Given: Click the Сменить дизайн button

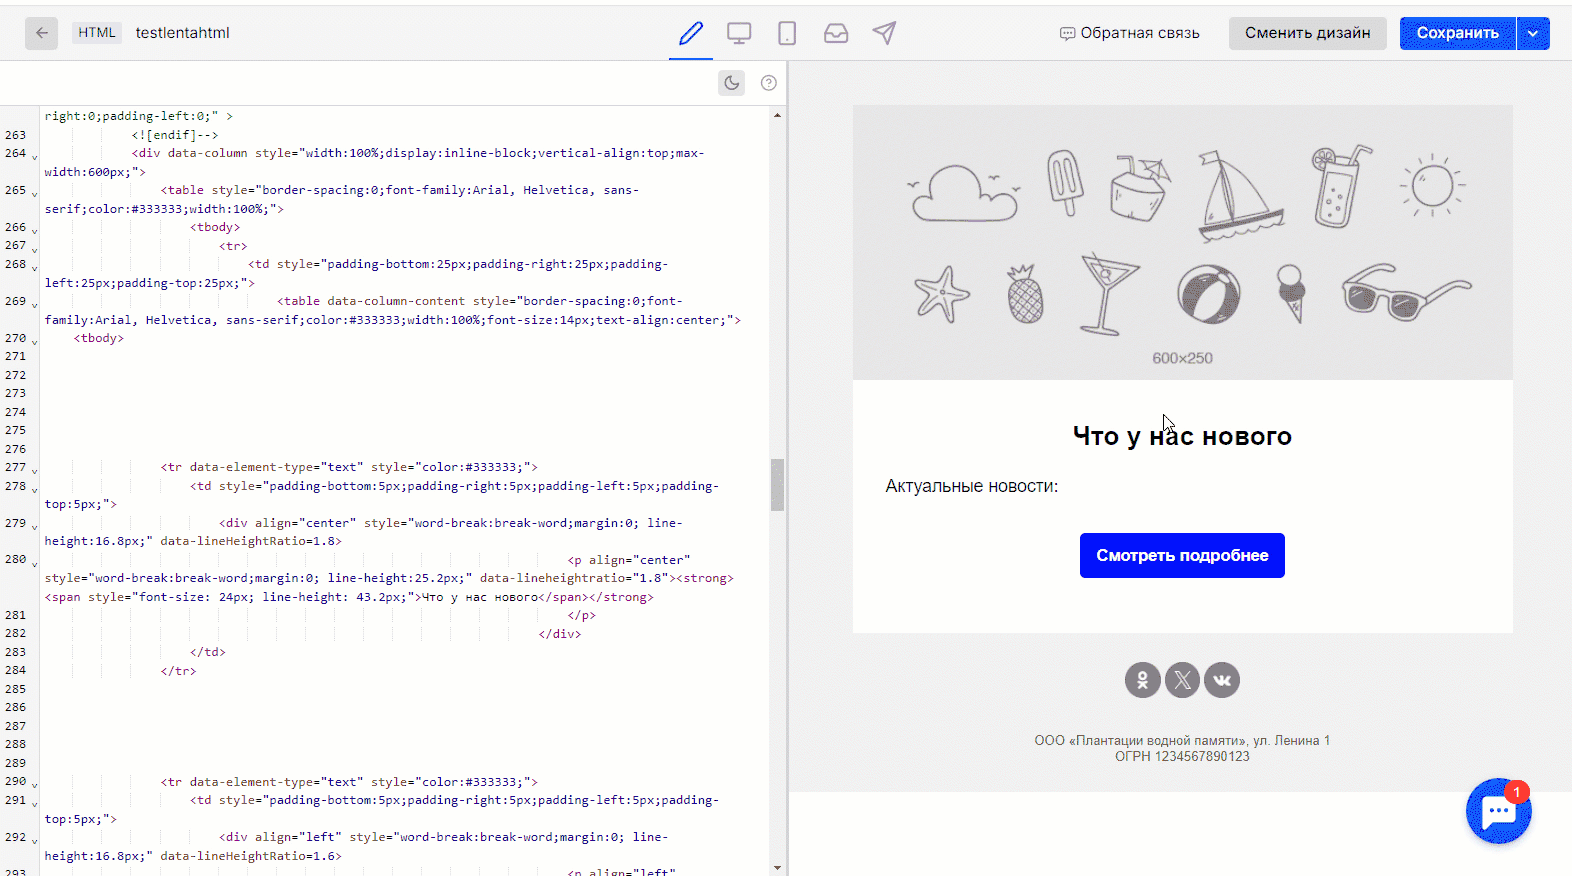Looking at the screenshot, I should point(1307,33).
